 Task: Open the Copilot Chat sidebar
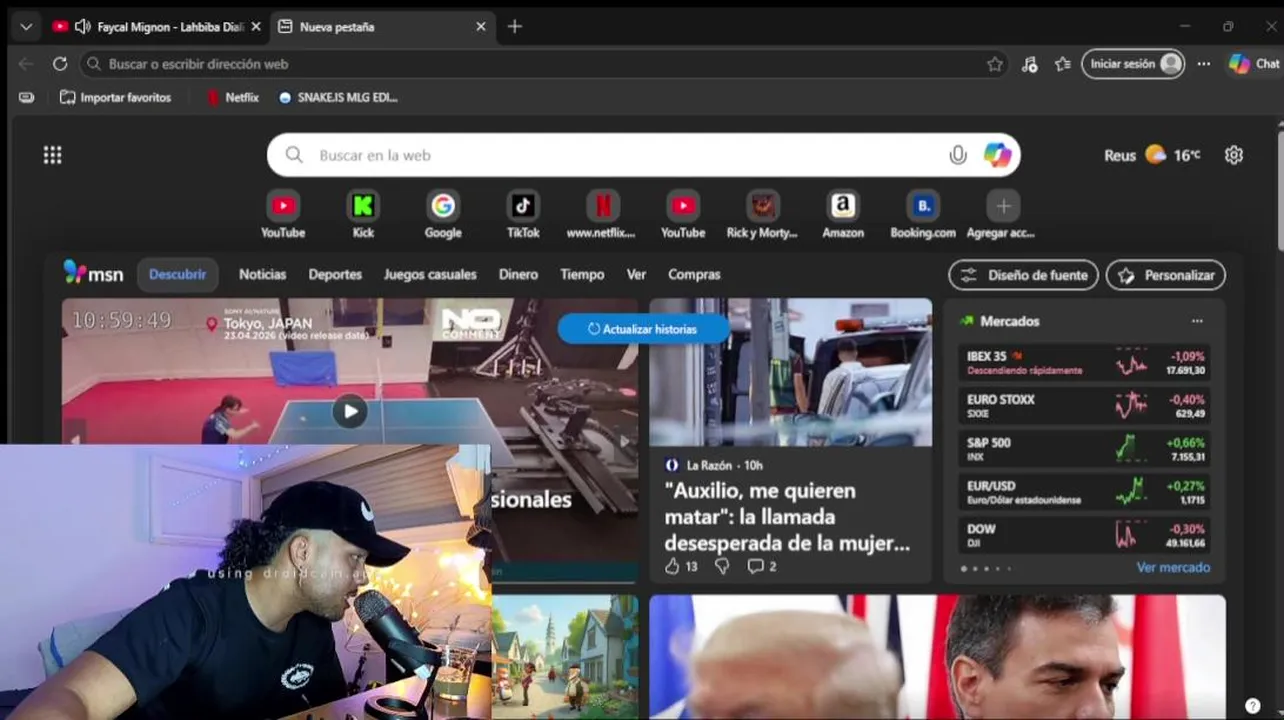pos(1254,64)
